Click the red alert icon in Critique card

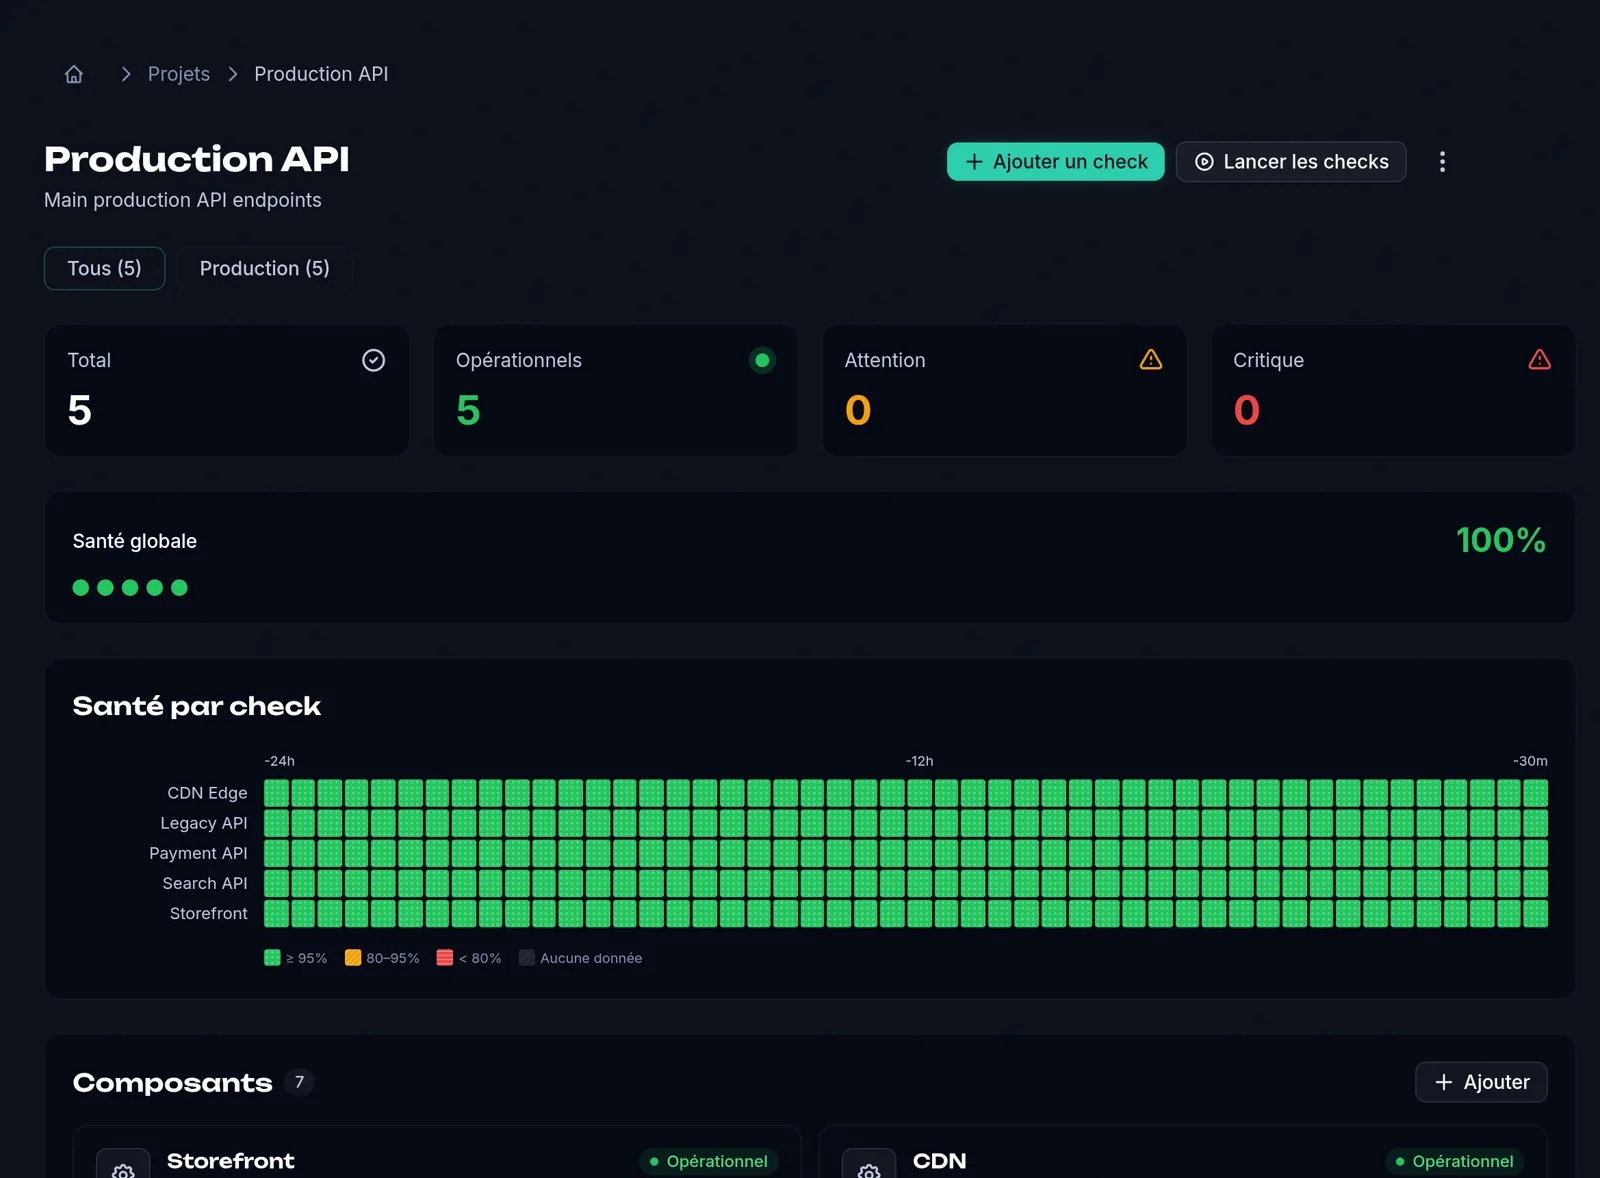pyautogui.click(x=1539, y=360)
